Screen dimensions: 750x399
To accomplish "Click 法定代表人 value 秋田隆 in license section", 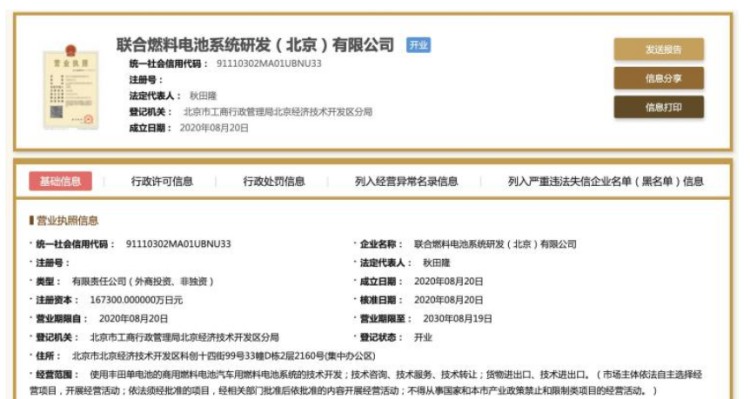I will pos(436,263).
